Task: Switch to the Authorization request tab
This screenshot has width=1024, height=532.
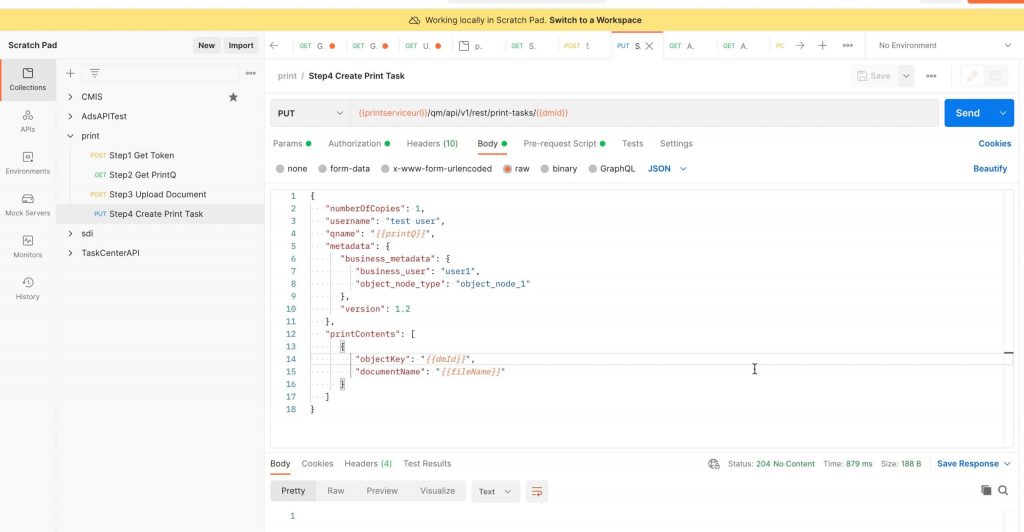Action: [x=359, y=144]
